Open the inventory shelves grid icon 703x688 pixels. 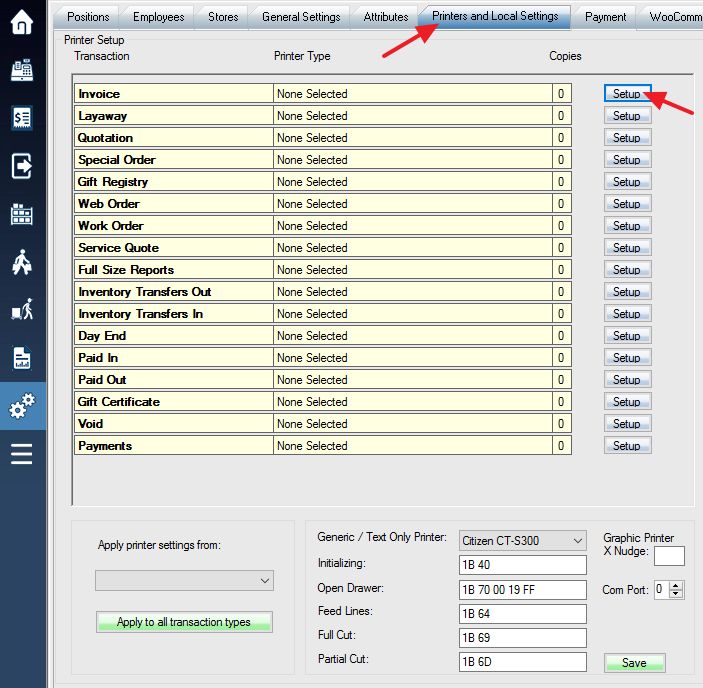(x=22, y=214)
